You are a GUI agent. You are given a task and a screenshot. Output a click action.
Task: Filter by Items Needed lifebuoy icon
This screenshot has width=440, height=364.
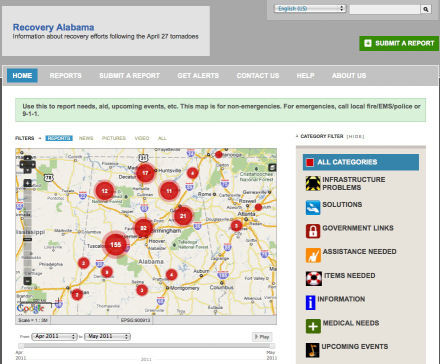tap(314, 279)
